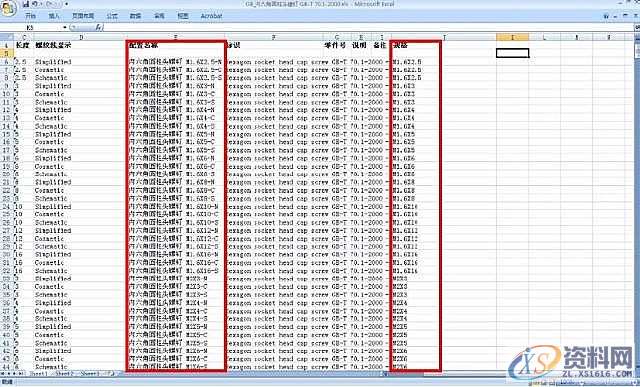
Task: Click the M1.6X3-N configuration cell in row 9
Action: pos(176,86)
